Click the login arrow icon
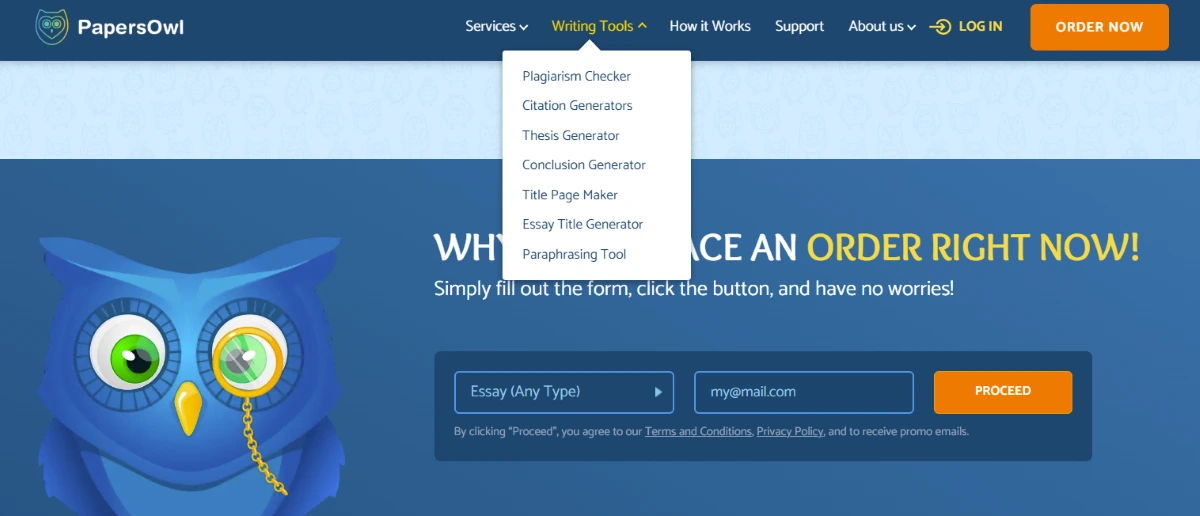Viewport: 1200px width, 516px height. [x=940, y=27]
